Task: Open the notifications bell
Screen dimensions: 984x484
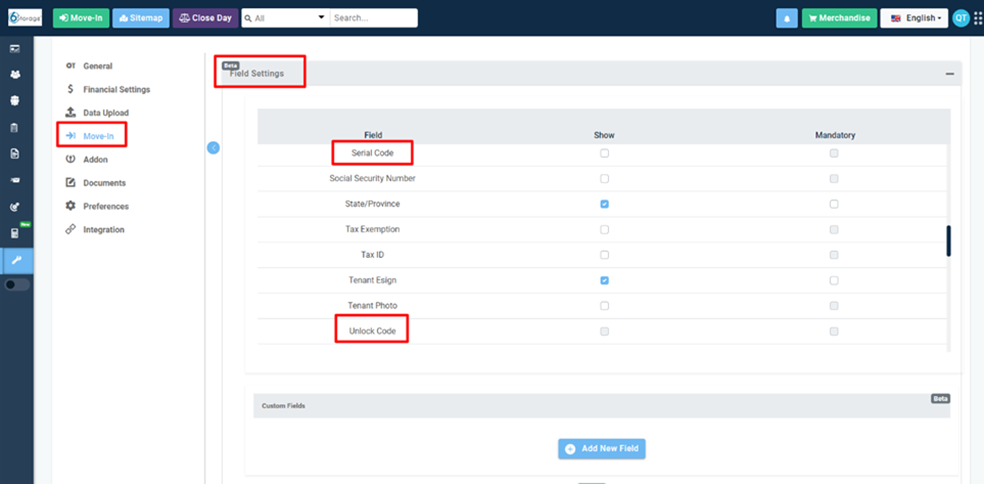Action: tap(786, 18)
